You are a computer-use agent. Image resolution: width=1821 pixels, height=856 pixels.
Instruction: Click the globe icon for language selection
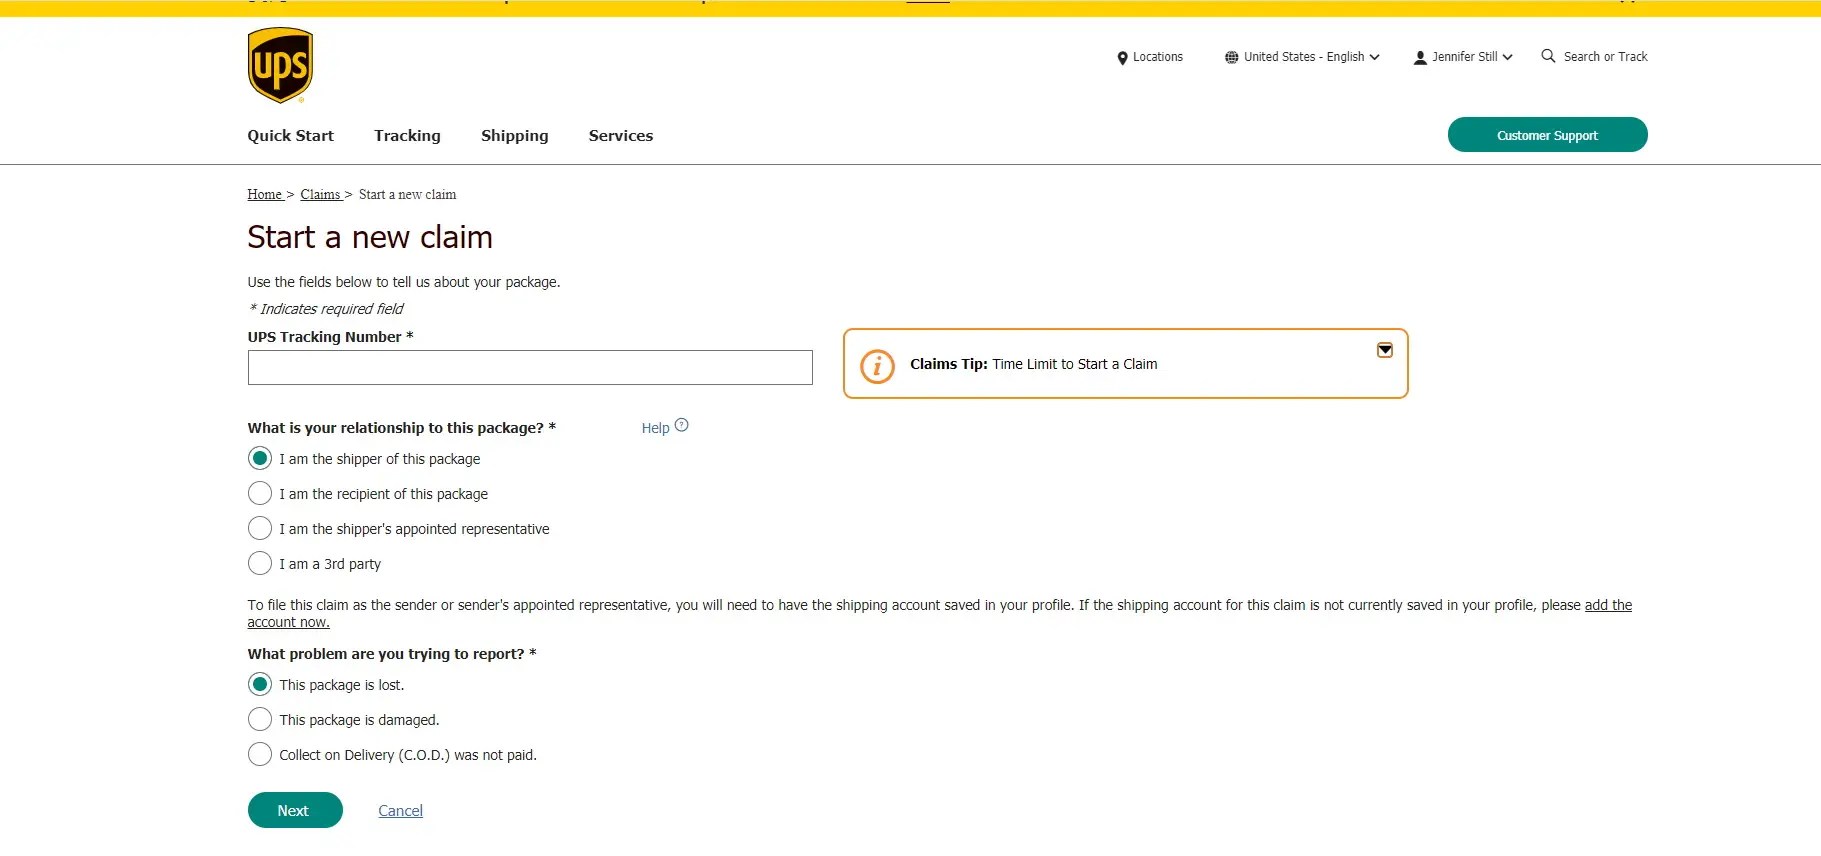pyautogui.click(x=1231, y=58)
